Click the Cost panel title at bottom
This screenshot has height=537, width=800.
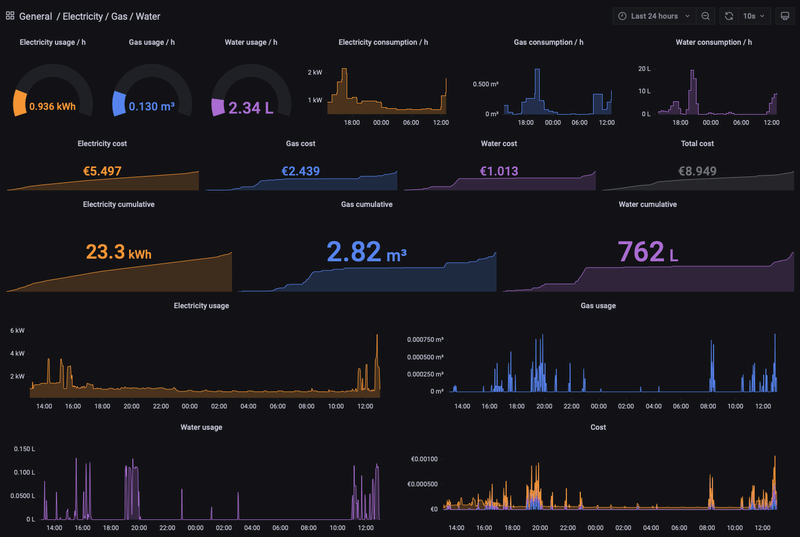(x=598, y=427)
